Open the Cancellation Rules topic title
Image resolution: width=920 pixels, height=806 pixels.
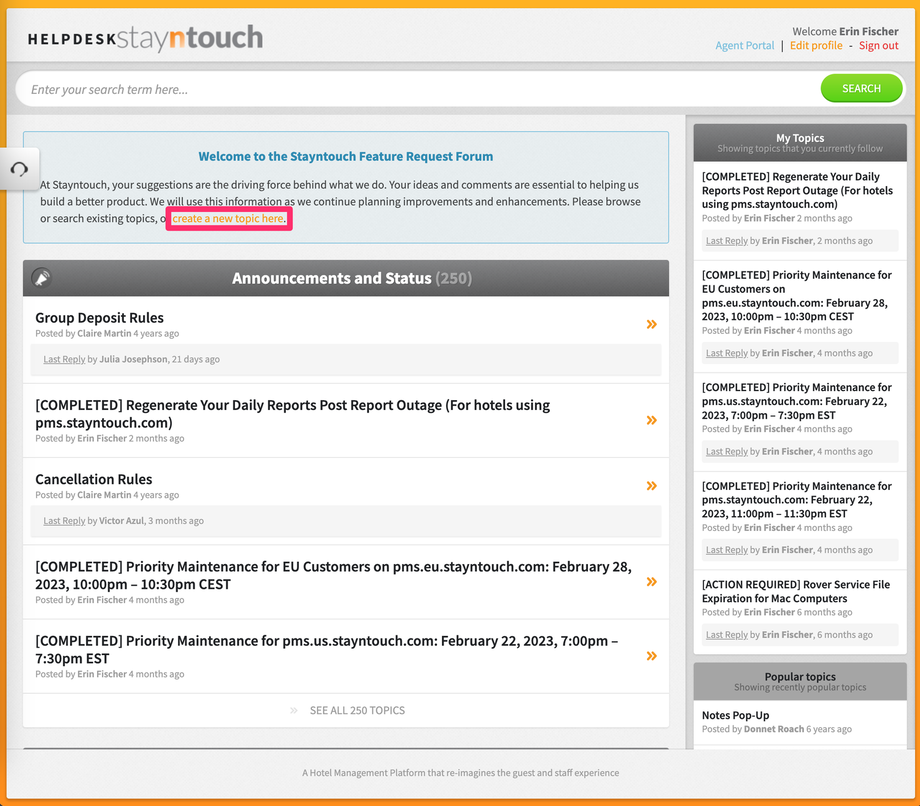(x=93, y=479)
